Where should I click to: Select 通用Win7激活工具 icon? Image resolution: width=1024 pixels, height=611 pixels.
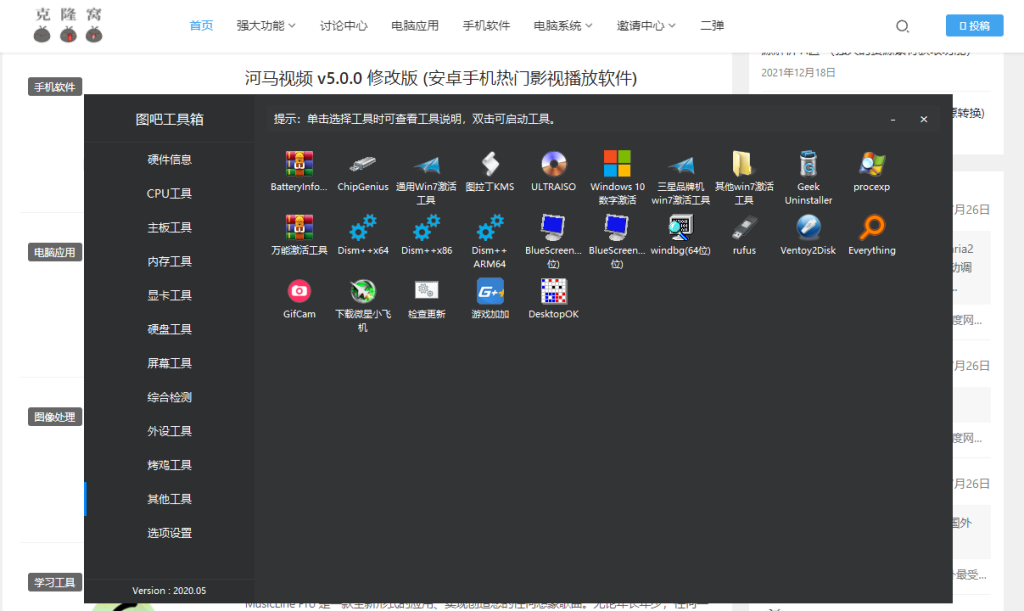pyautogui.click(x=426, y=164)
